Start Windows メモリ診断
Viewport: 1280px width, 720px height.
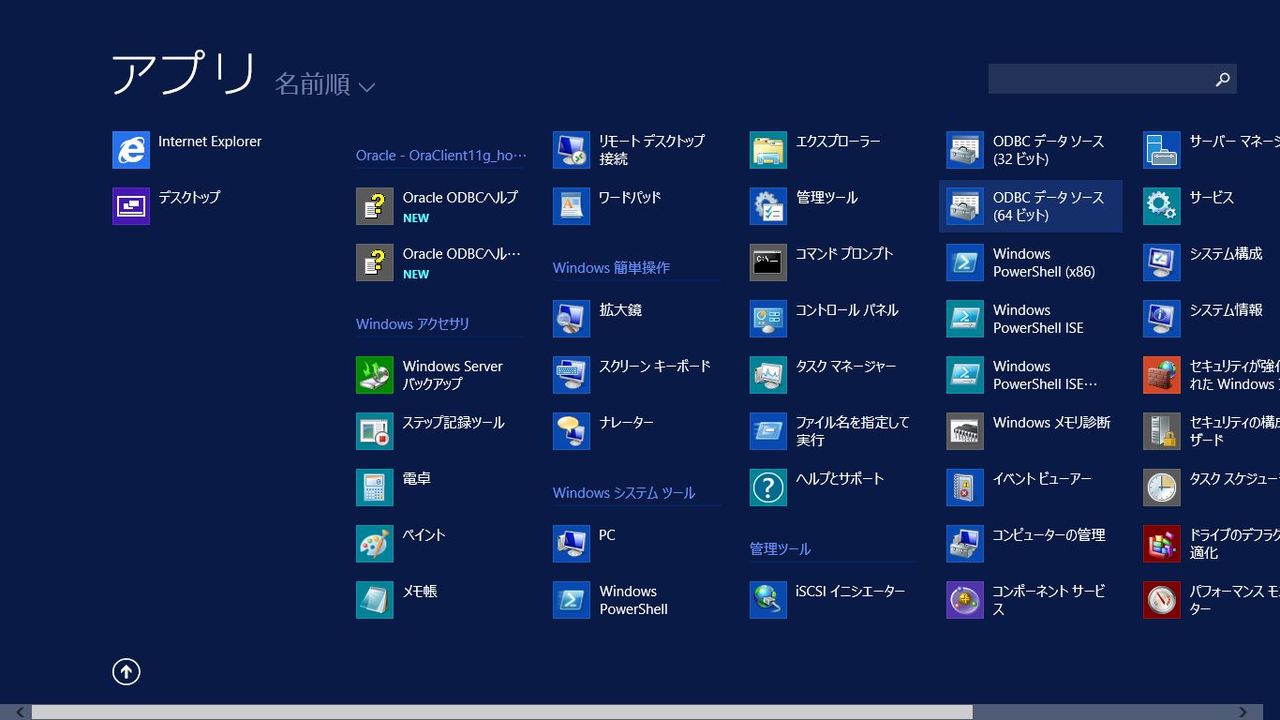(1029, 431)
